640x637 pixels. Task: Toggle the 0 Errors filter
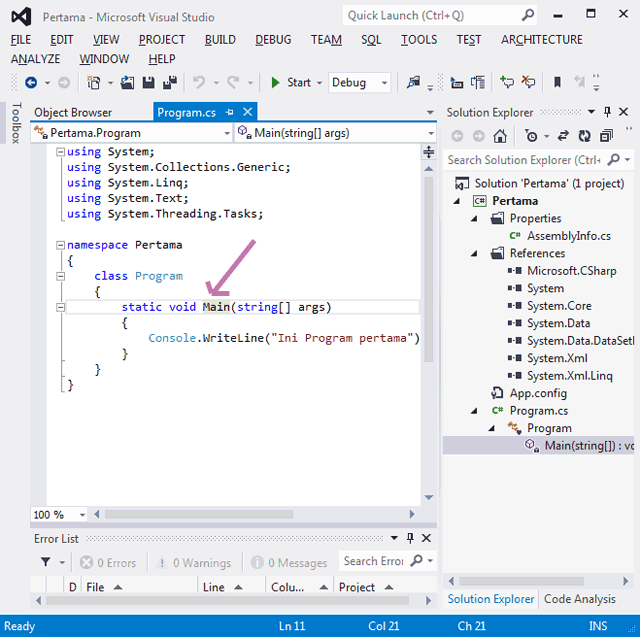pyautogui.click(x=108, y=563)
